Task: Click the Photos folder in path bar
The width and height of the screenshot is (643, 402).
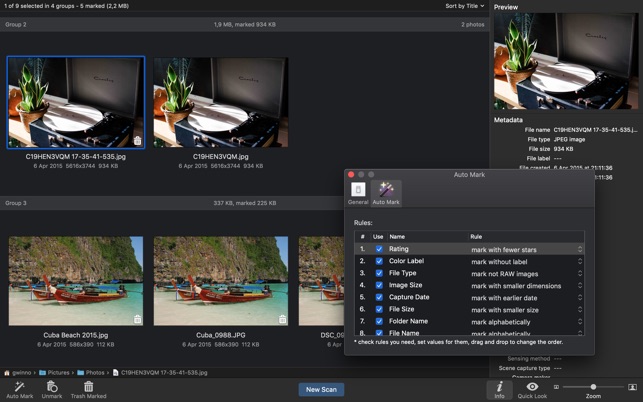Action: 91,372
